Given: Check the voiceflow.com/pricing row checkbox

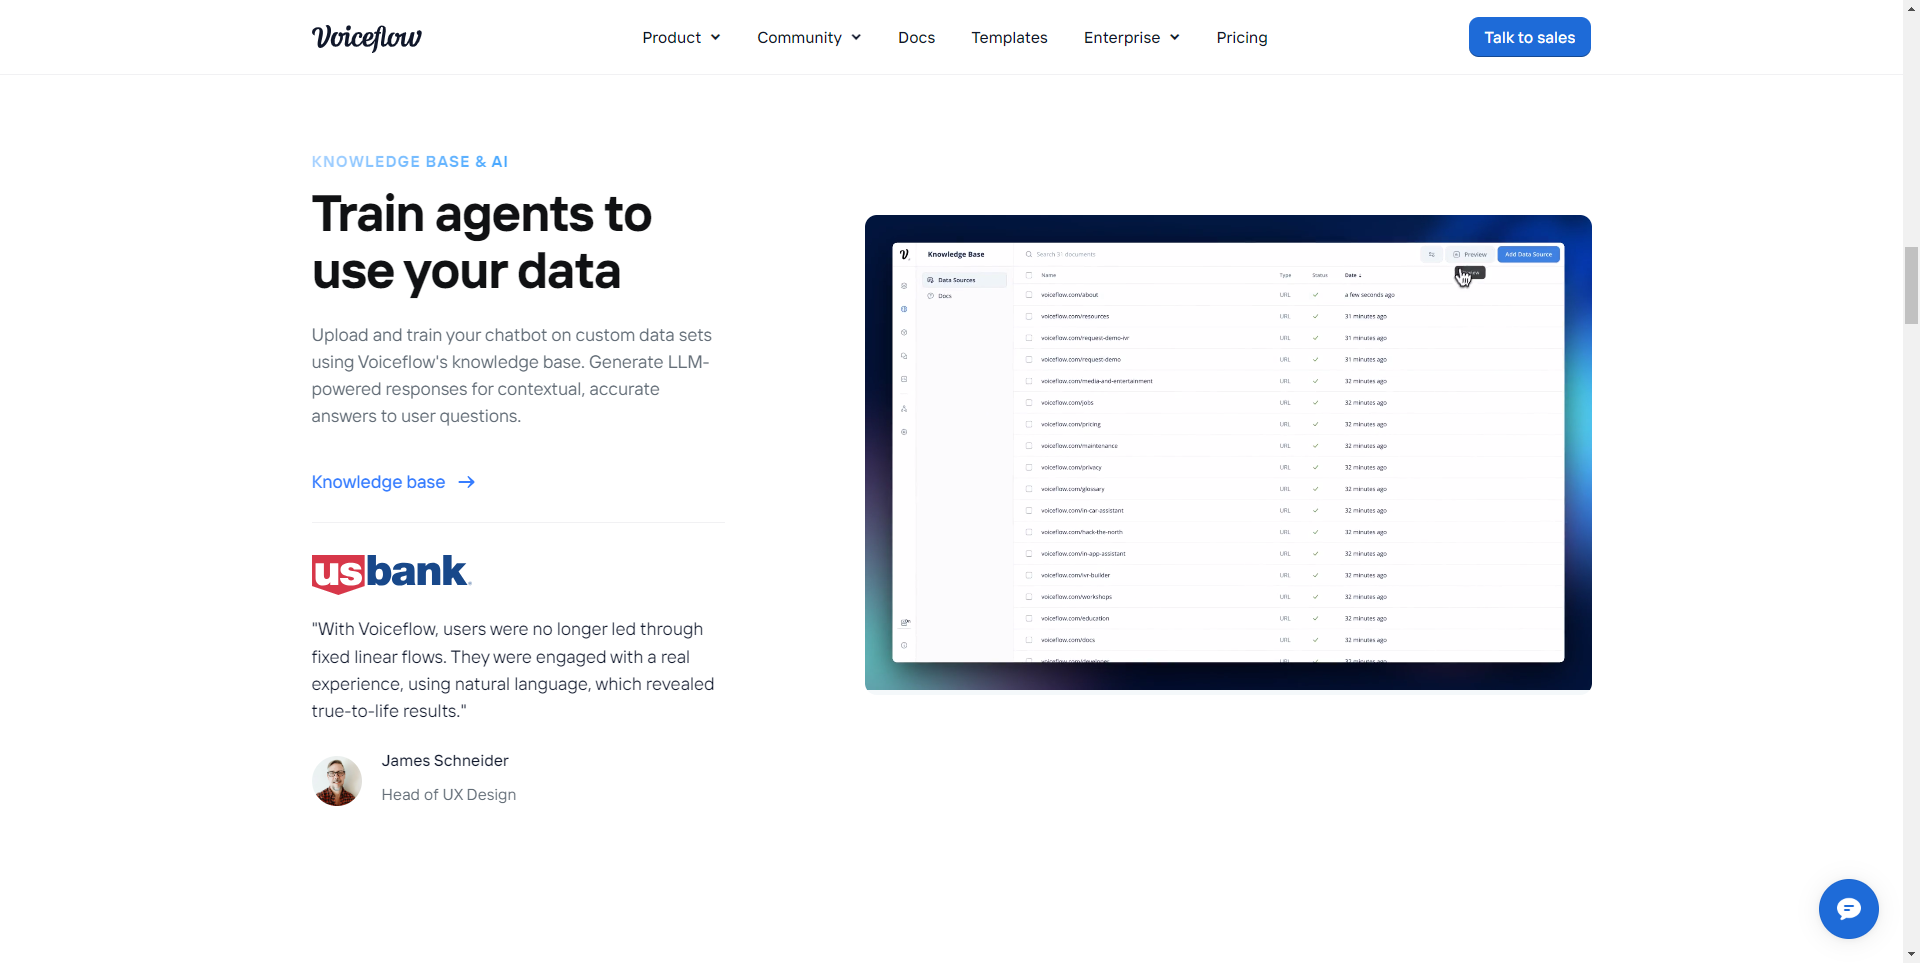Looking at the screenshot, I should [1029, 424].
